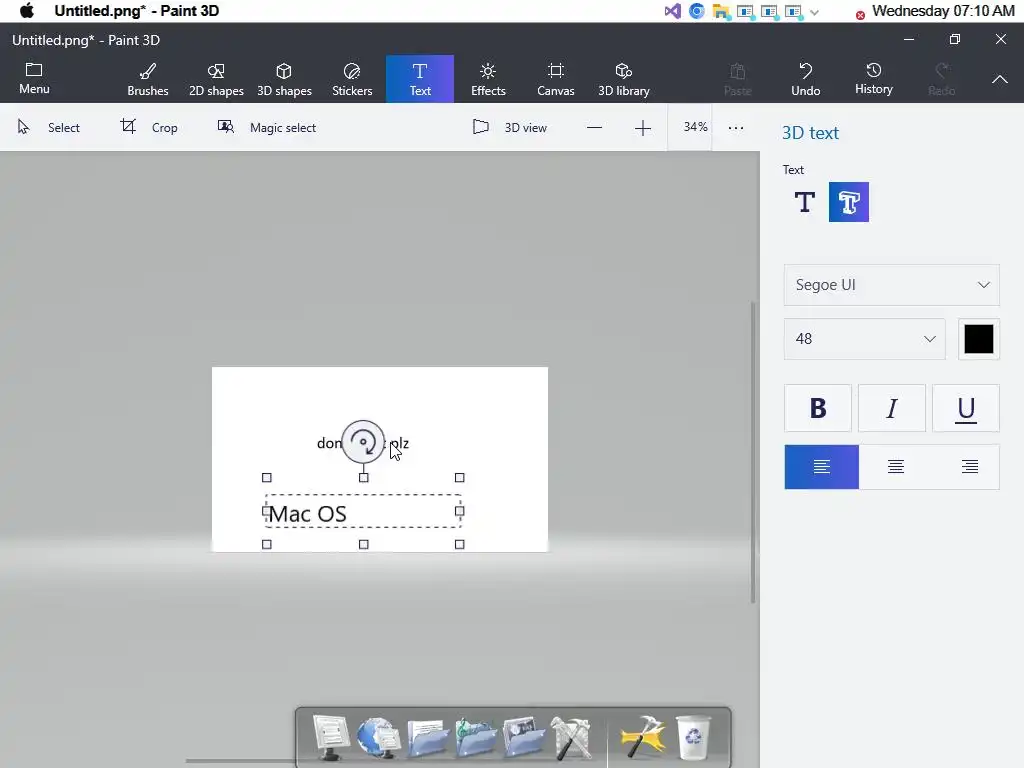Click the File Explorer icon in the menu bar
The image size is (1024, 768).
721,11
